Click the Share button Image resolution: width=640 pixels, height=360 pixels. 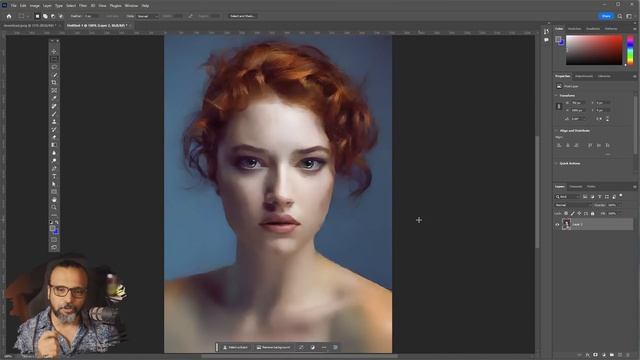tap(606, 16)
